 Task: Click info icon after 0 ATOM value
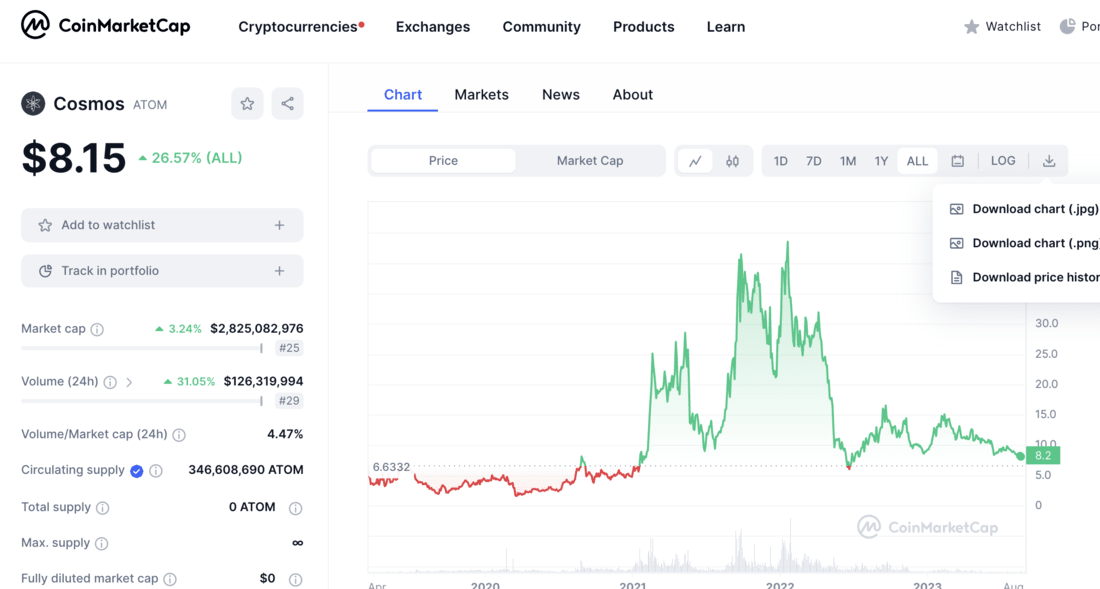(x=295, y=508)
